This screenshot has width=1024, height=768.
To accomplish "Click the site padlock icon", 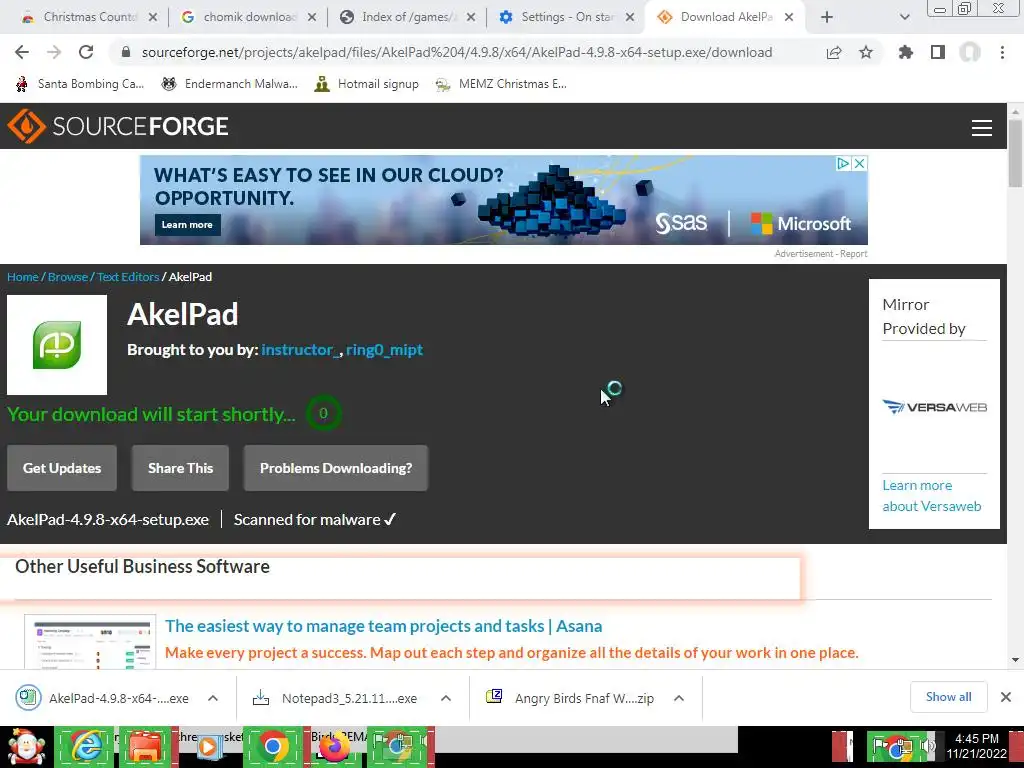I will pos(126,52).
